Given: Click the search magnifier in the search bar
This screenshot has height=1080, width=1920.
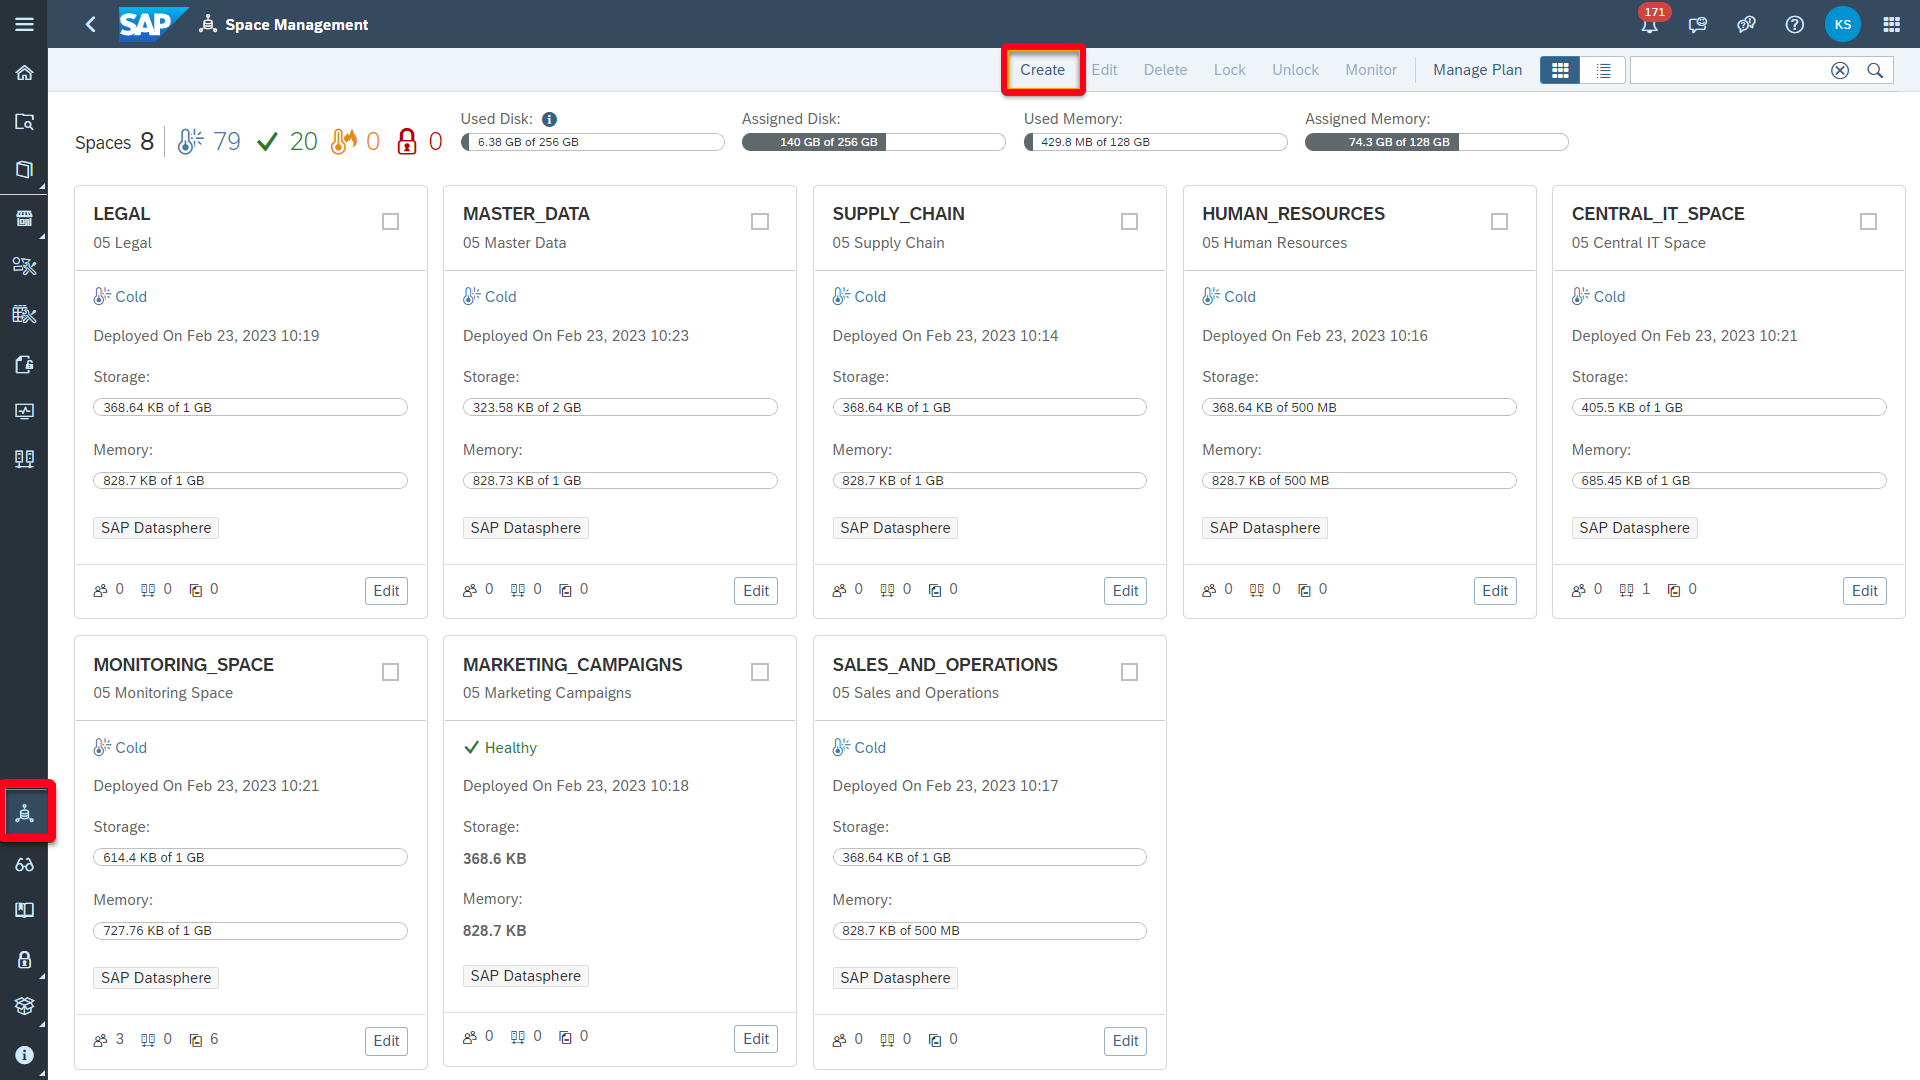Looking at the screenshot, I should [x=1875, y=70].
